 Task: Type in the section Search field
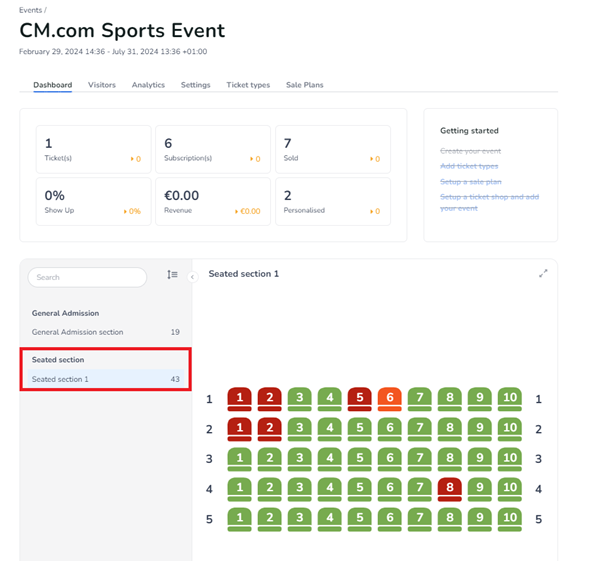point(90,277)
